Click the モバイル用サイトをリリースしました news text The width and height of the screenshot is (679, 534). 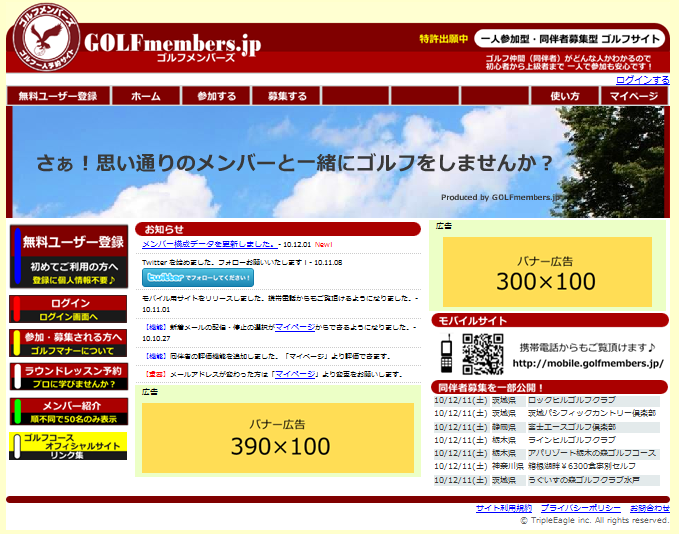click(279, 304)
